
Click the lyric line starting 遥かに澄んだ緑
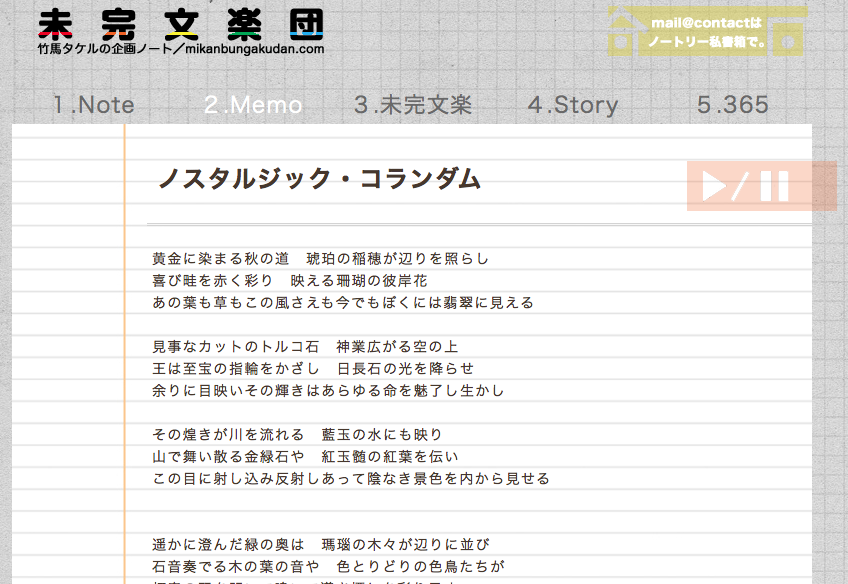[x=321, y=544]
